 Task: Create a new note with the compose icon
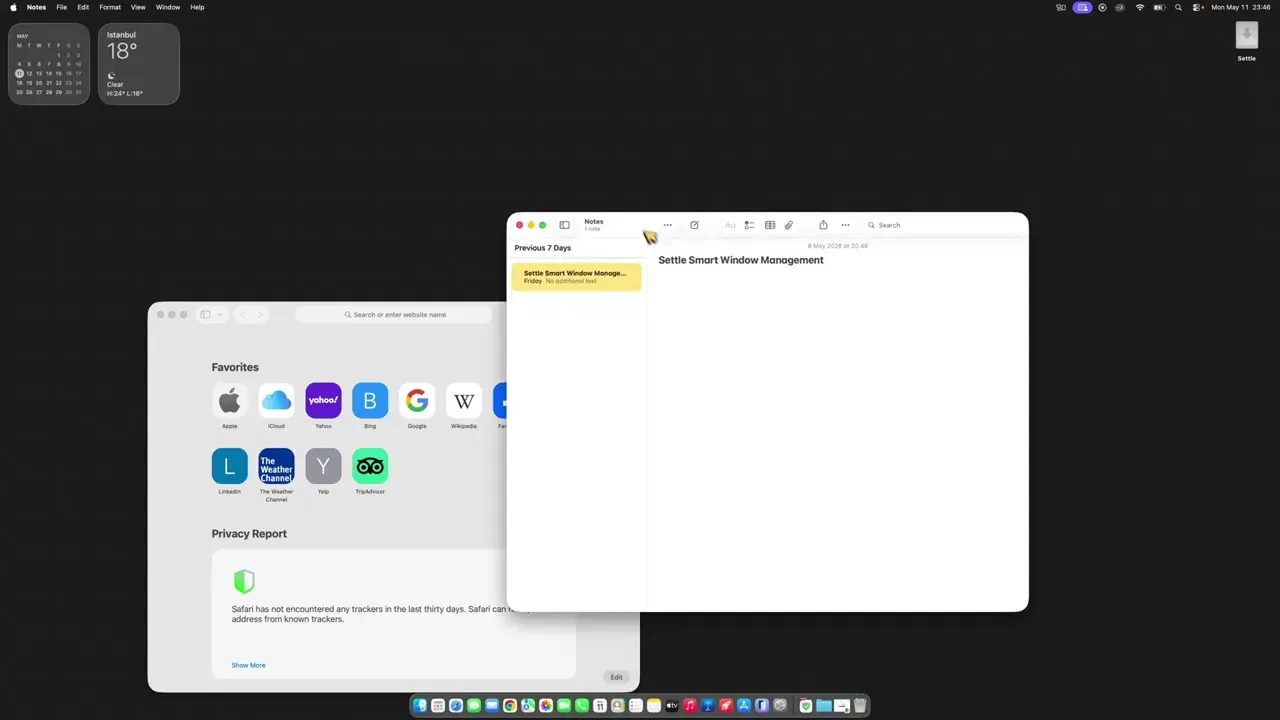tap(694, 225)
